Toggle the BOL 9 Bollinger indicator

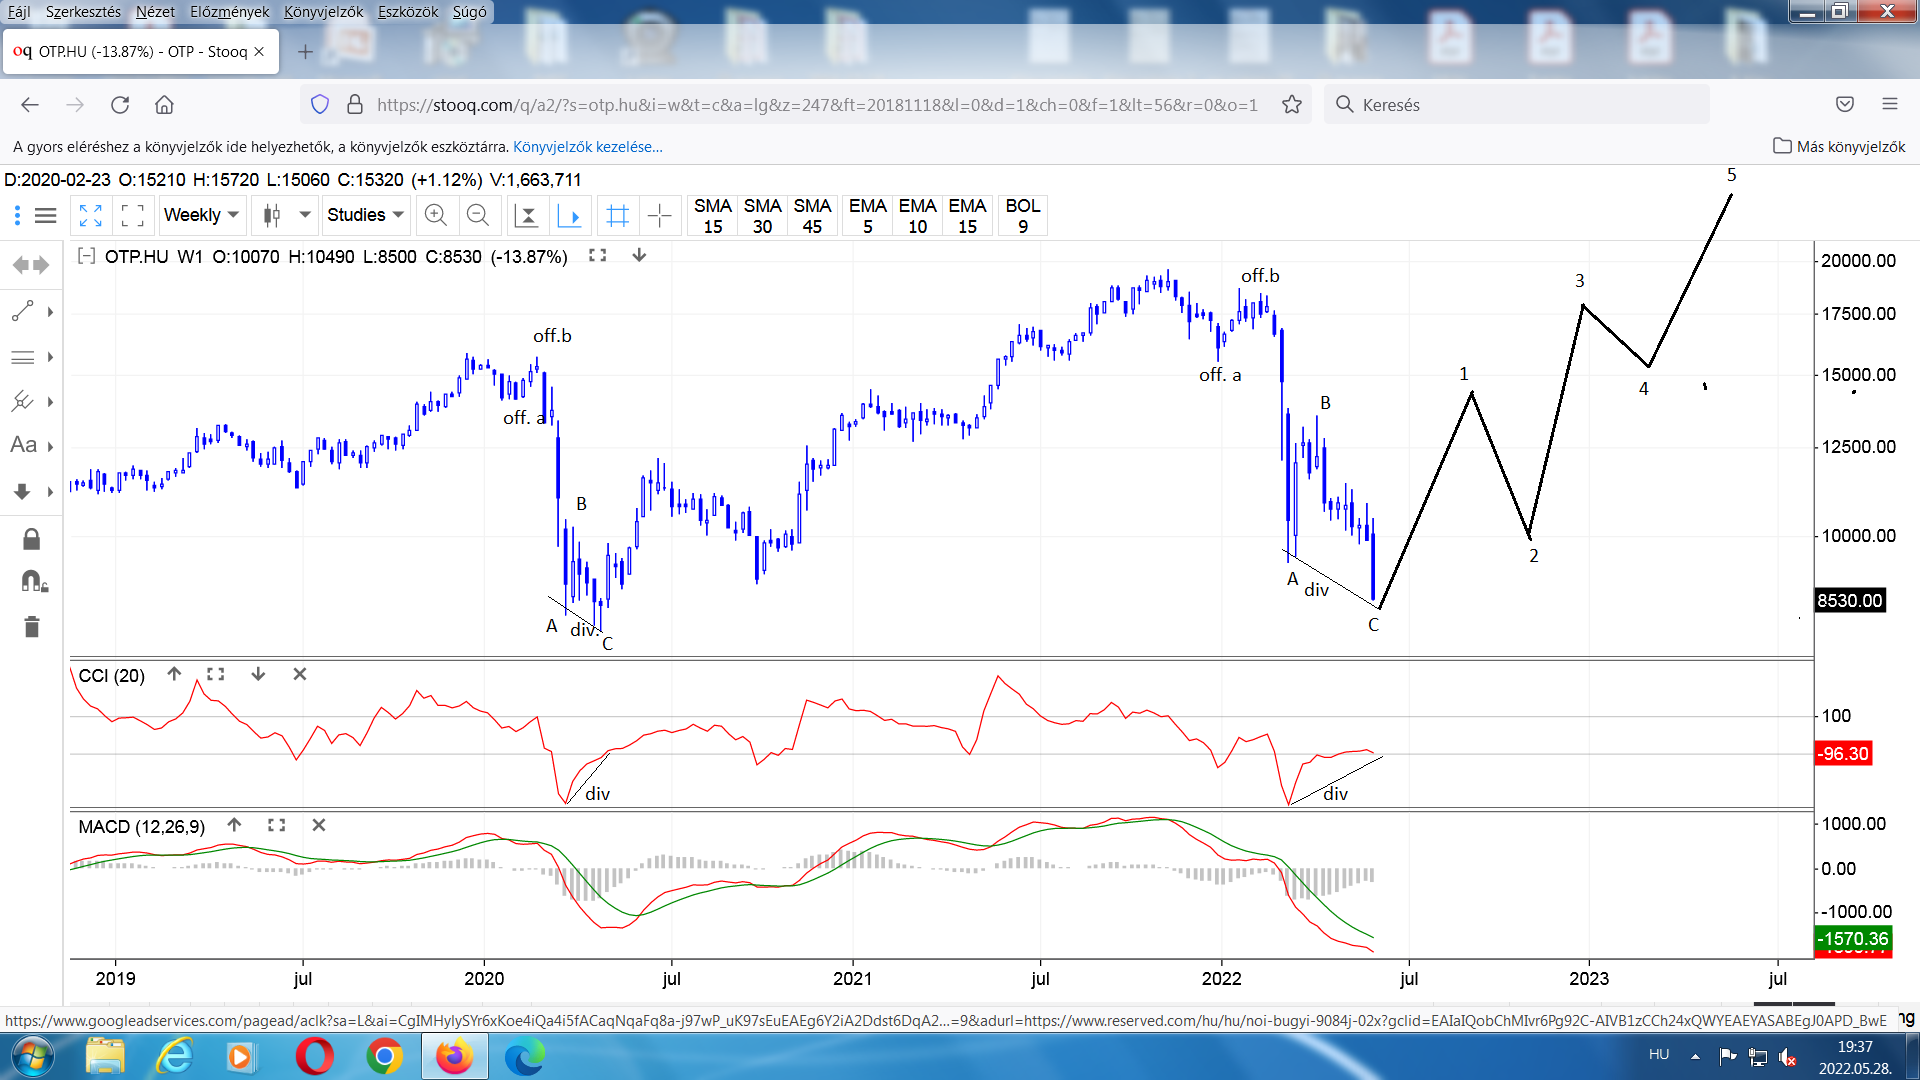(1022, 215)
